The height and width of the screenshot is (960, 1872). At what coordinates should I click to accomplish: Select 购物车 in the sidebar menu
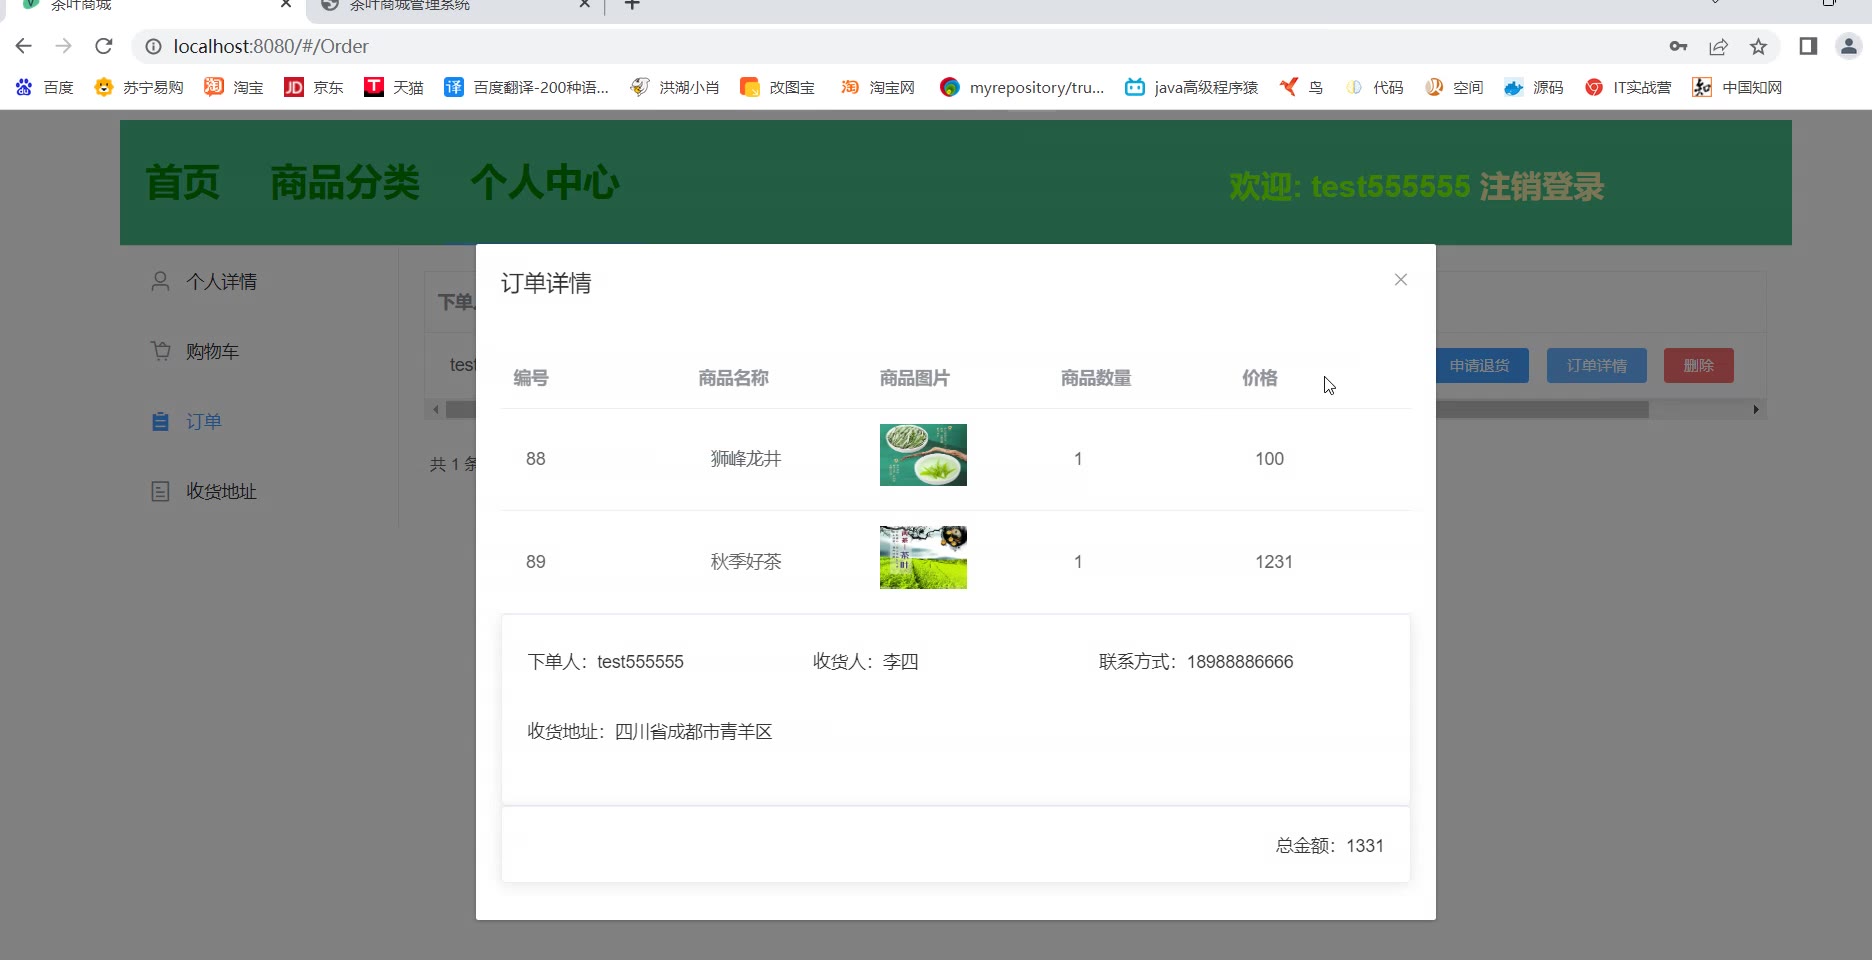point(212,352)
